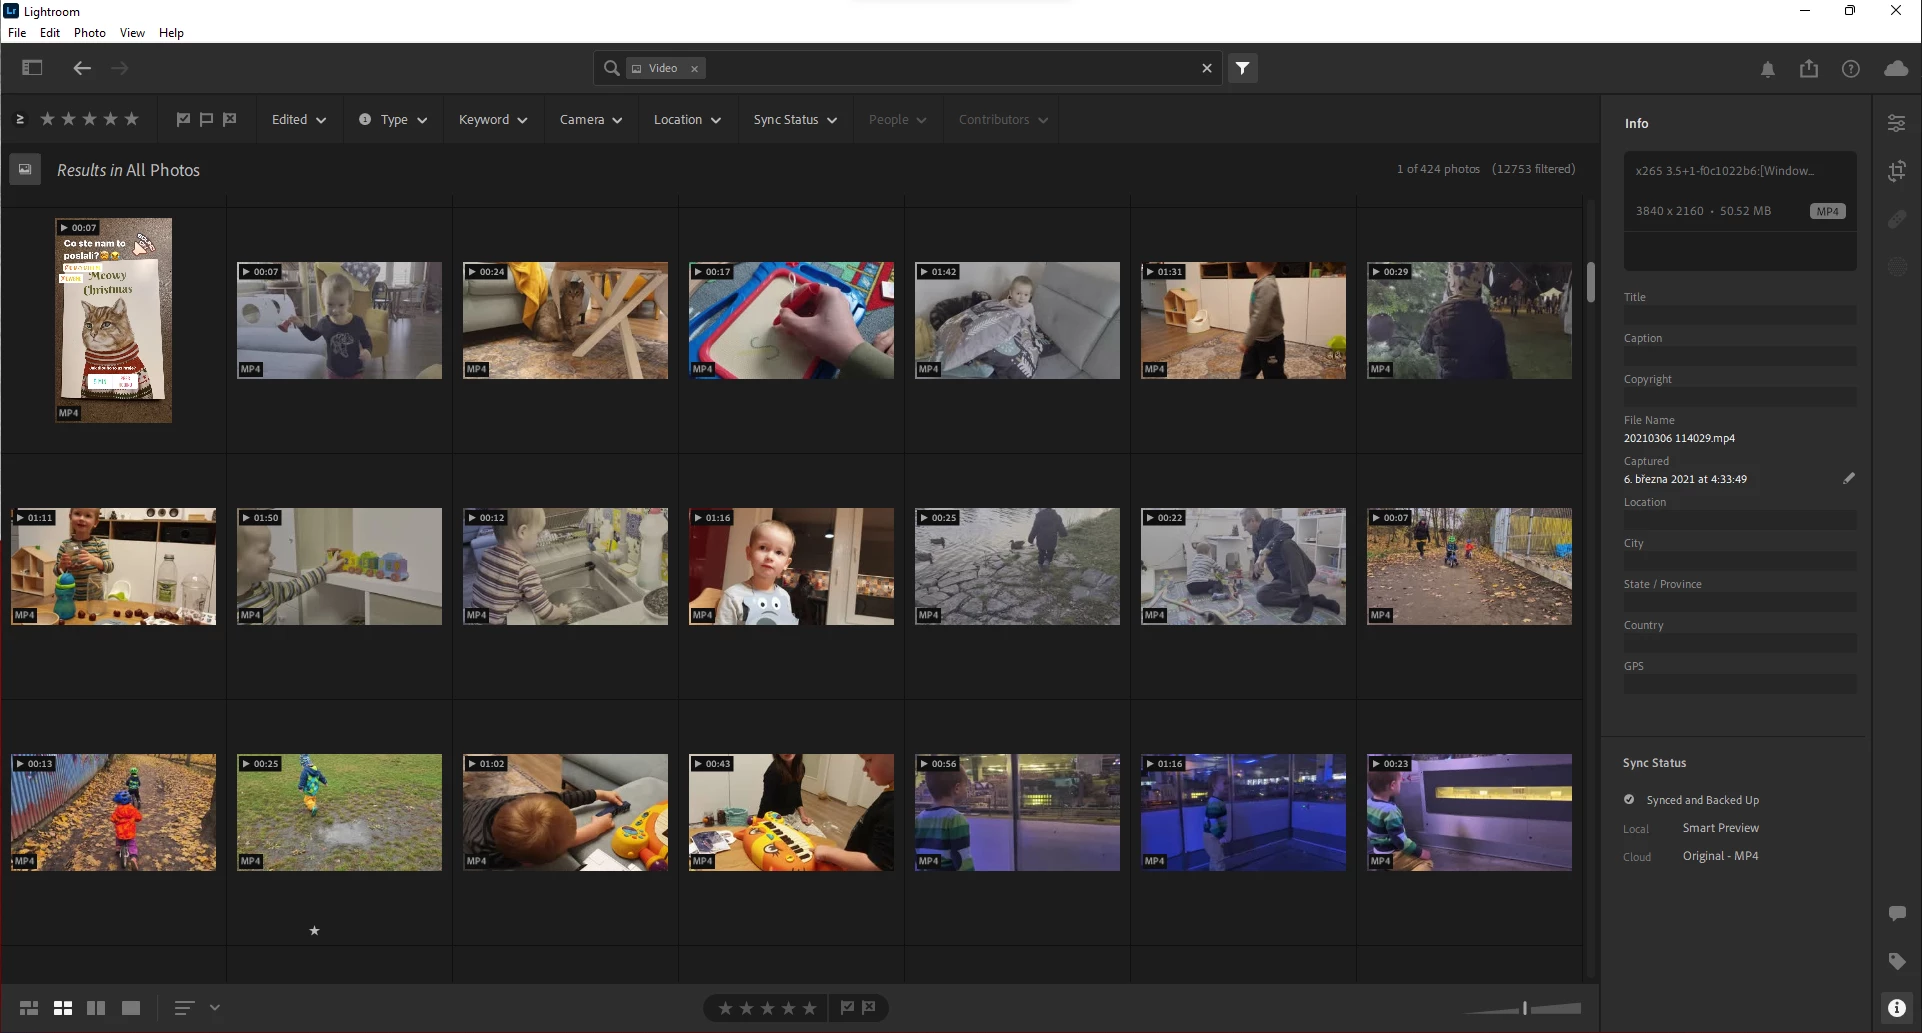
Task: Select the Meowy Christmas cat video thumbnail
Action: [113, 320]
